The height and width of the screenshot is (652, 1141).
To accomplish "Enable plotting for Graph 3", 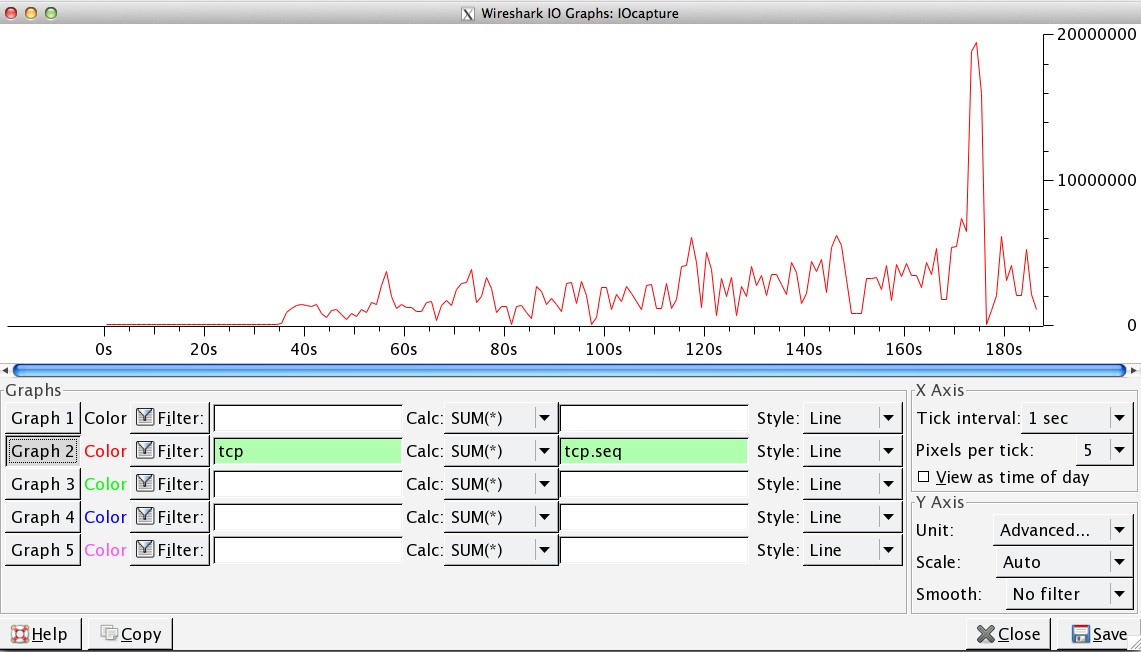I will [42, 484].
